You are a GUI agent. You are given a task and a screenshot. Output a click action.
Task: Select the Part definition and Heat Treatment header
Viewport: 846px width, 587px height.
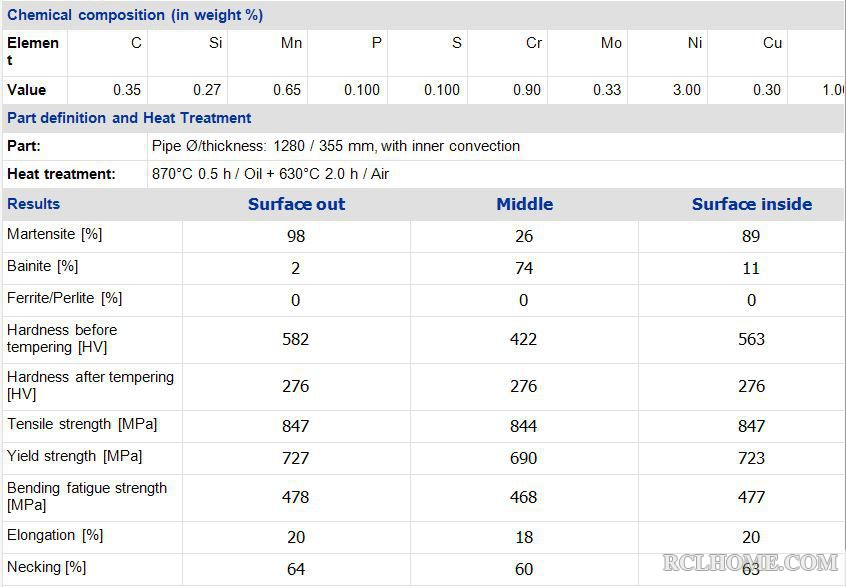pos(129,118)
